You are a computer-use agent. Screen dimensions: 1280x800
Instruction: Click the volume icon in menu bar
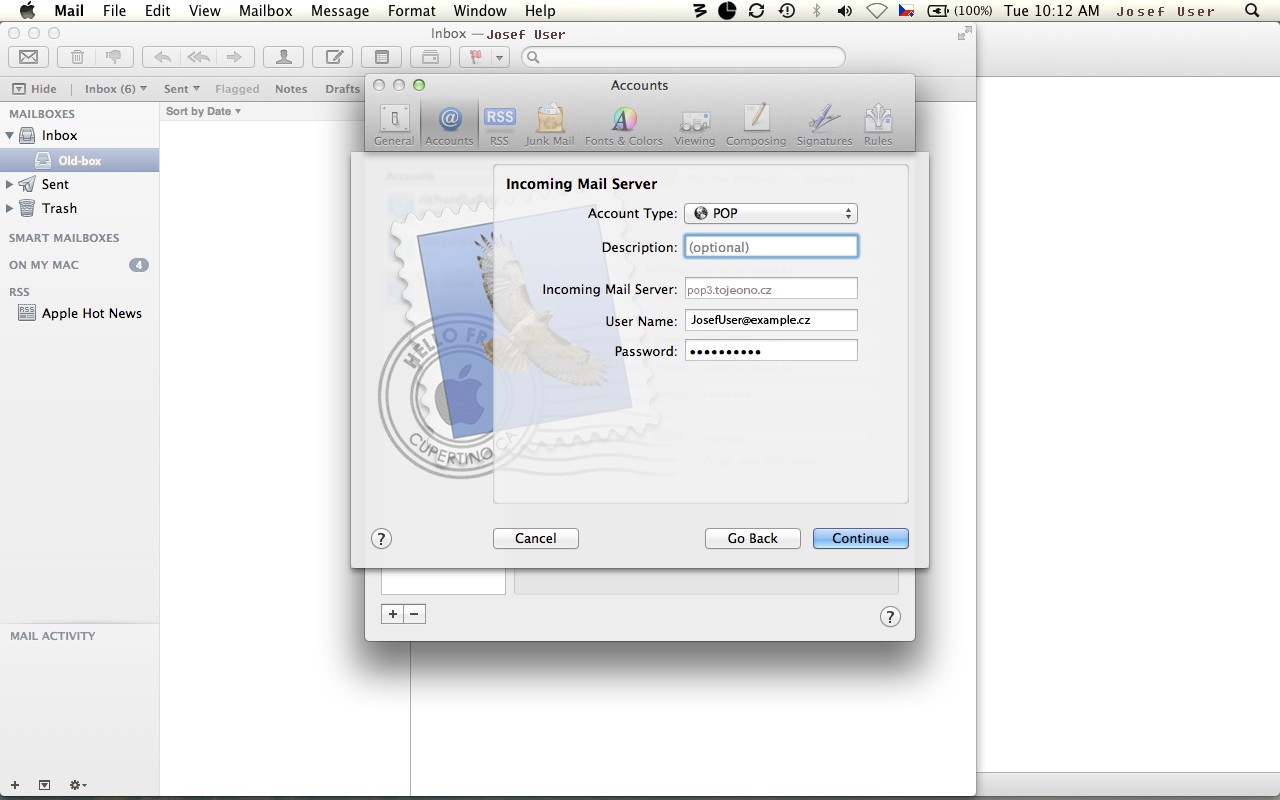845,11
